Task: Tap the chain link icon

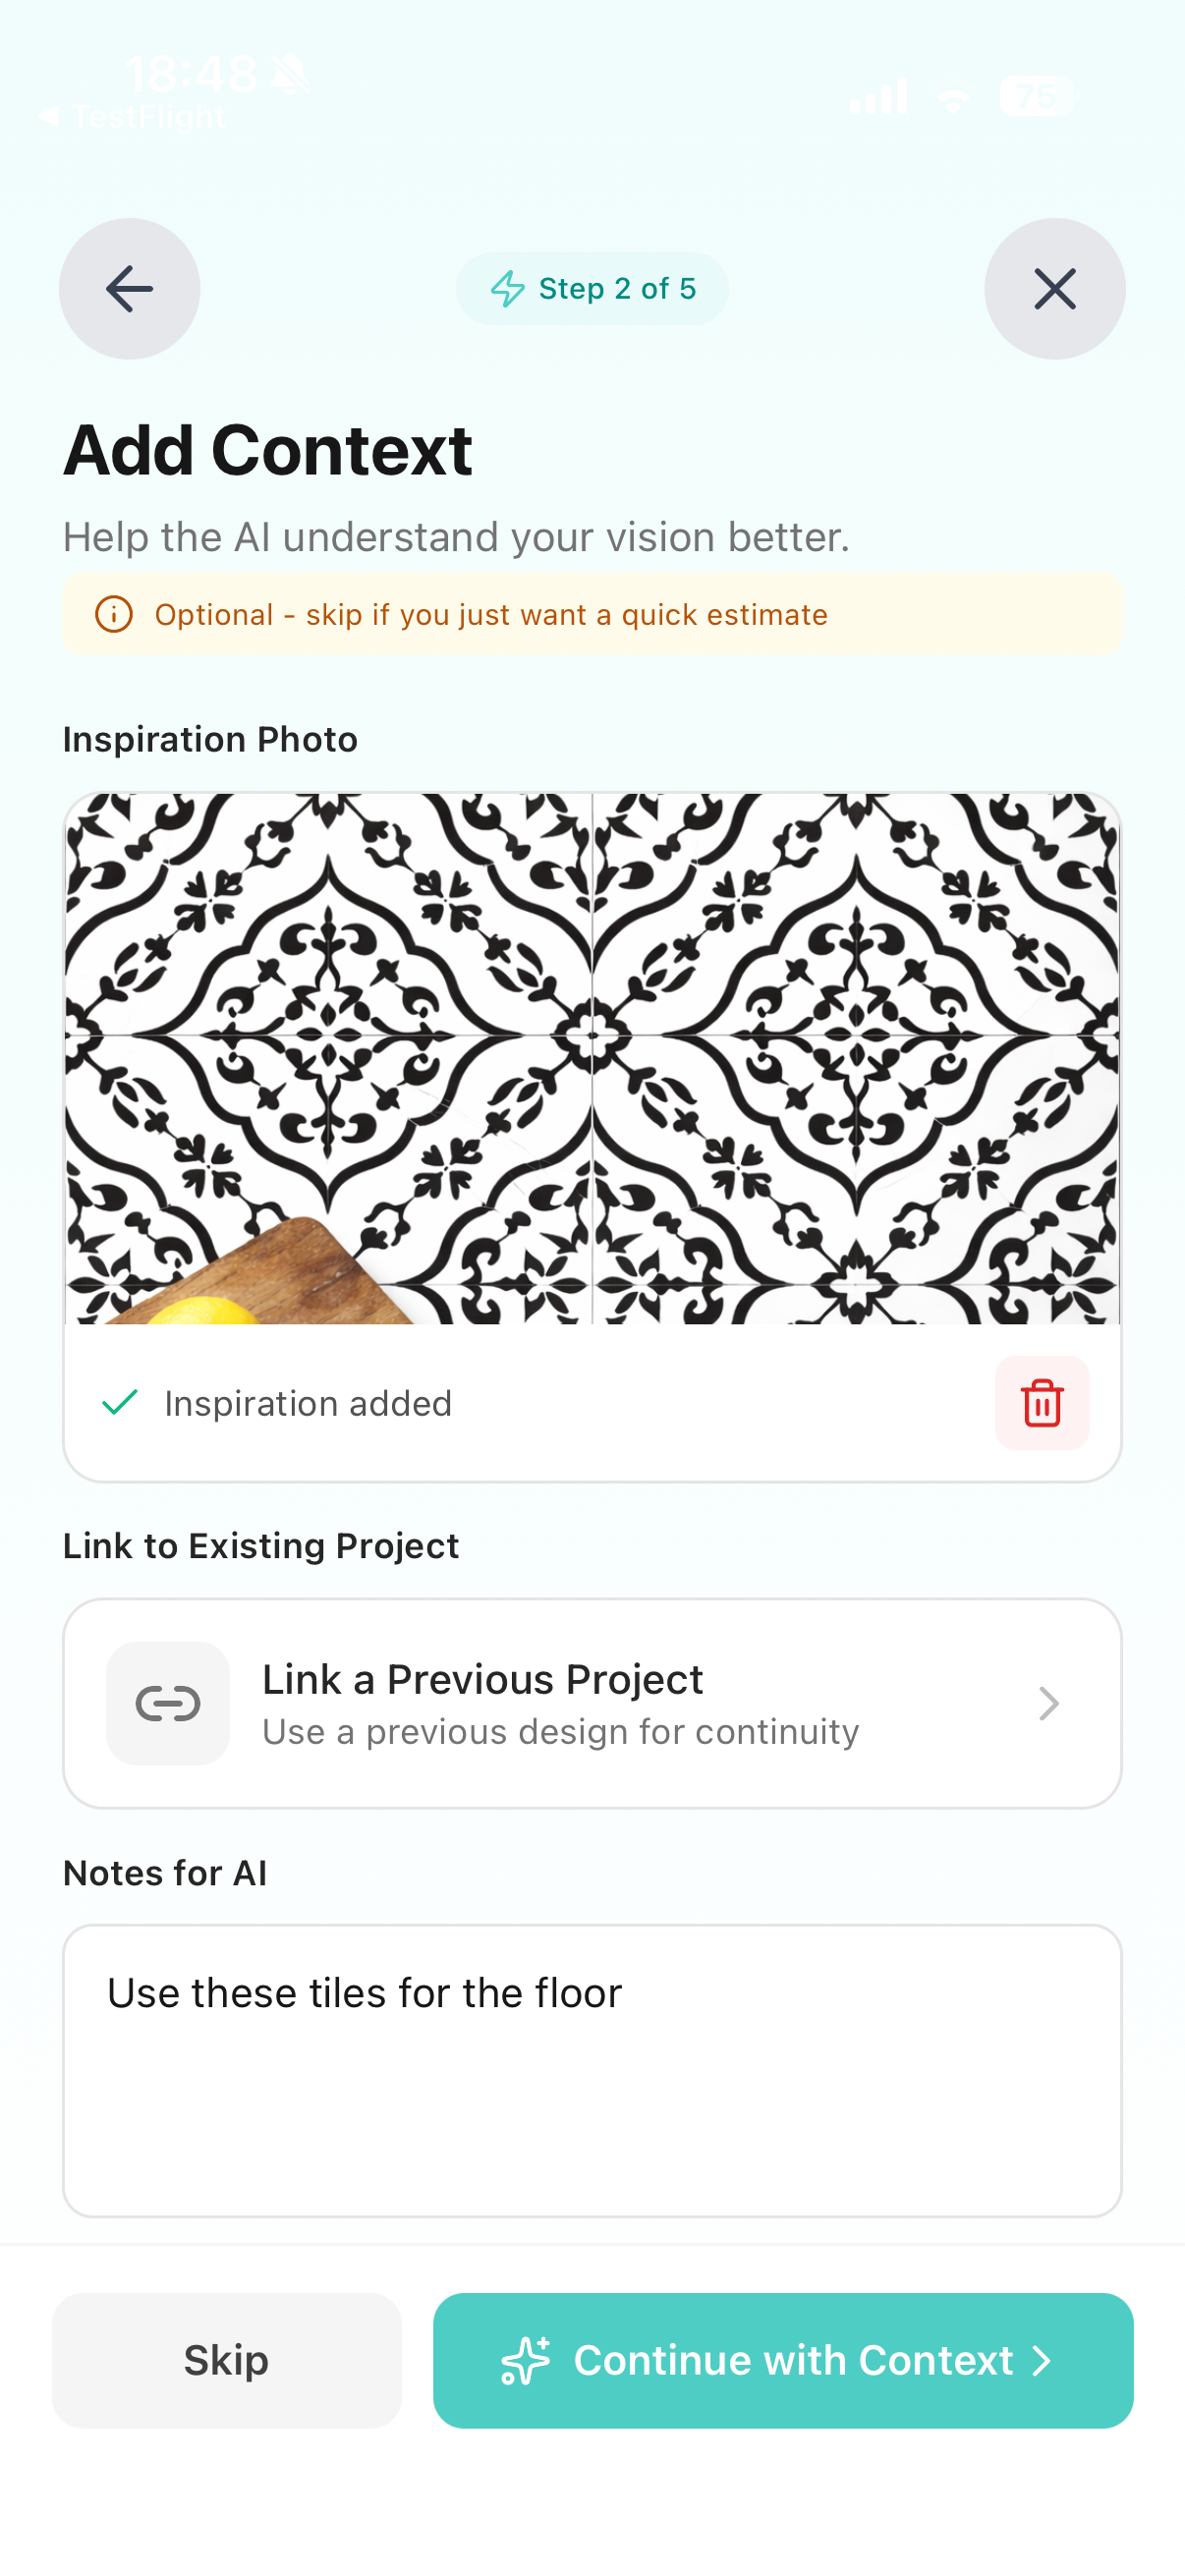Action: (168, 1703)
